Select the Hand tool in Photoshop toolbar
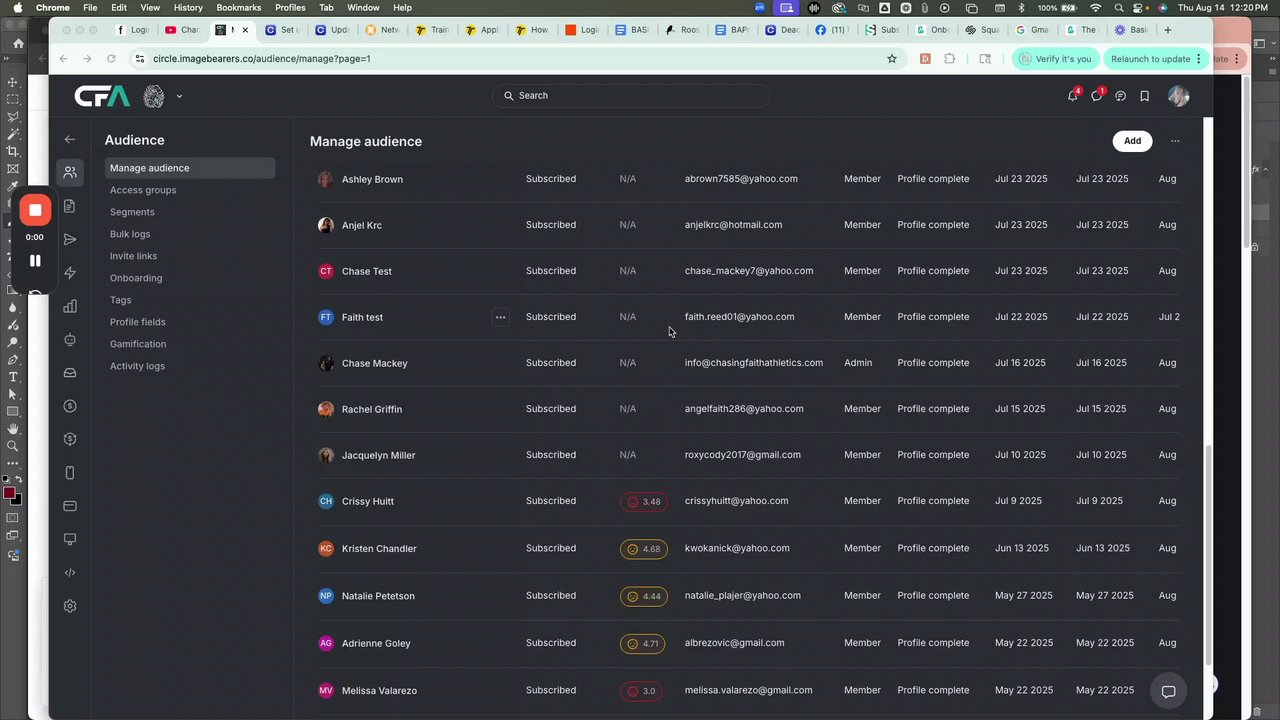 point(13,429)
